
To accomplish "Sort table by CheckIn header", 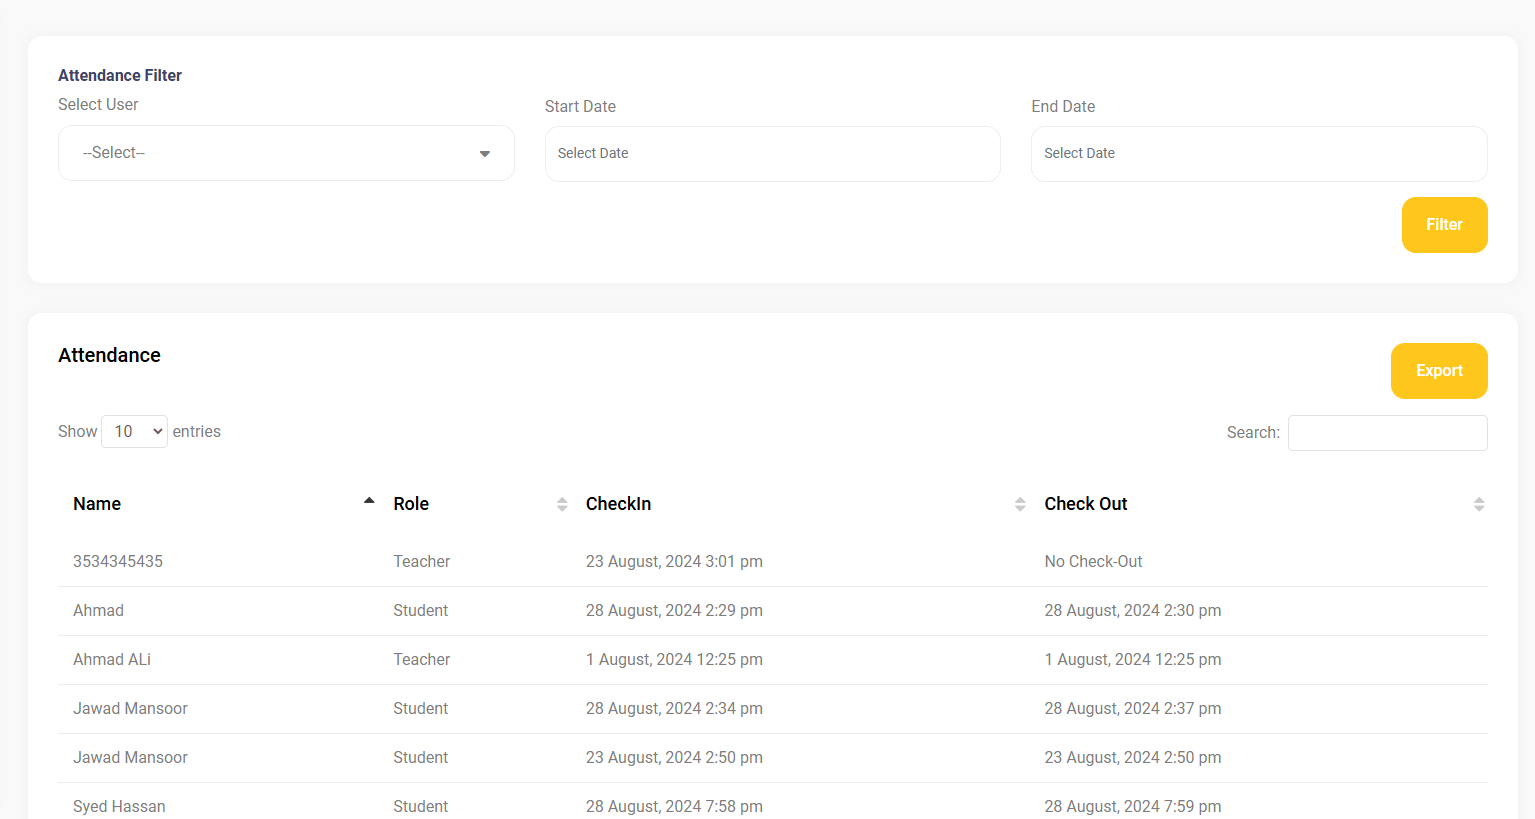I will click(618, 504).
